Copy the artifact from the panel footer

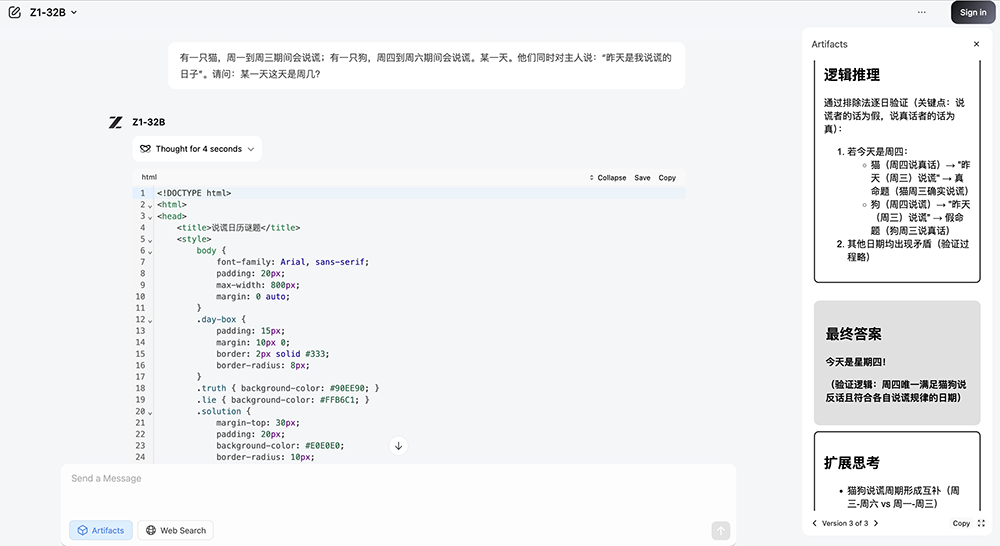[x=961, y=523]
